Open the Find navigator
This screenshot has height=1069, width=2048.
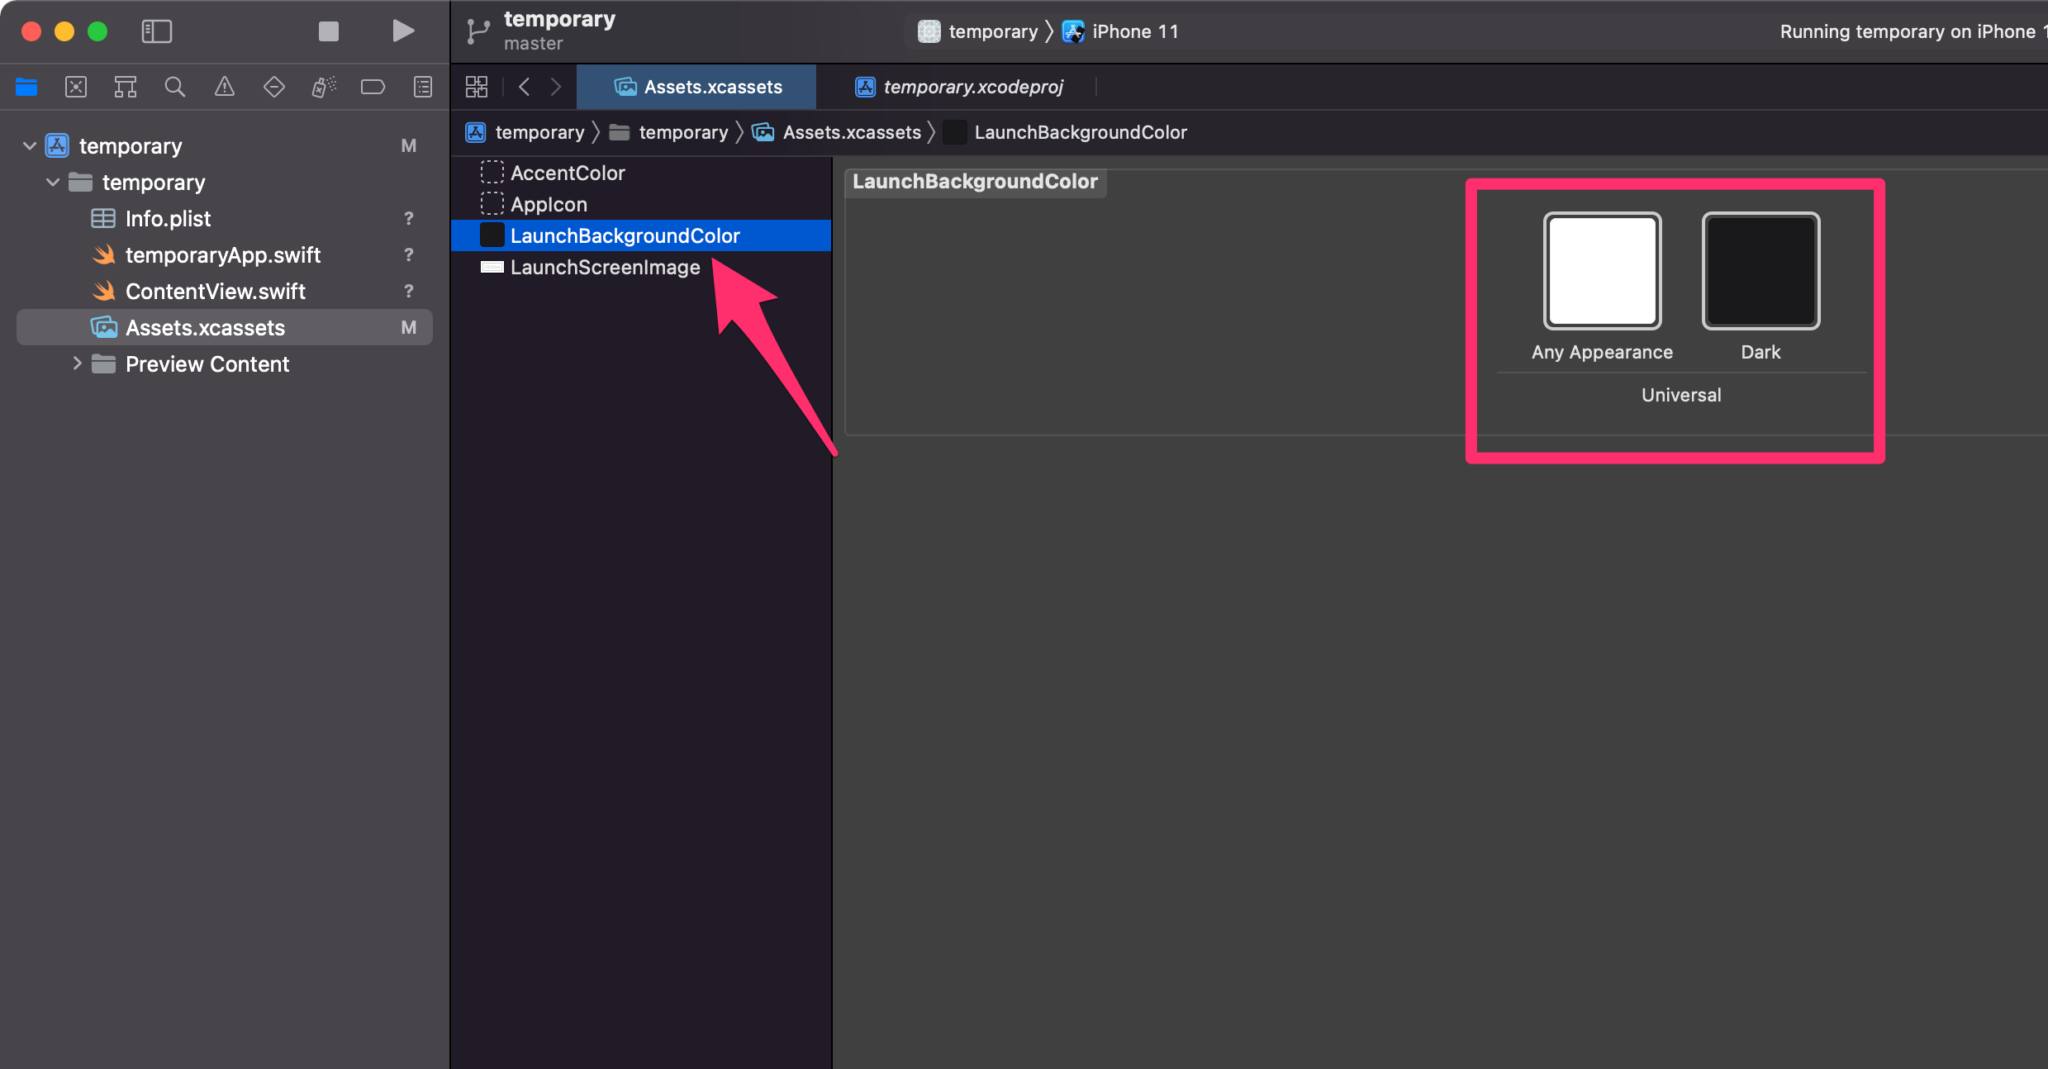[x=175, y=86]
